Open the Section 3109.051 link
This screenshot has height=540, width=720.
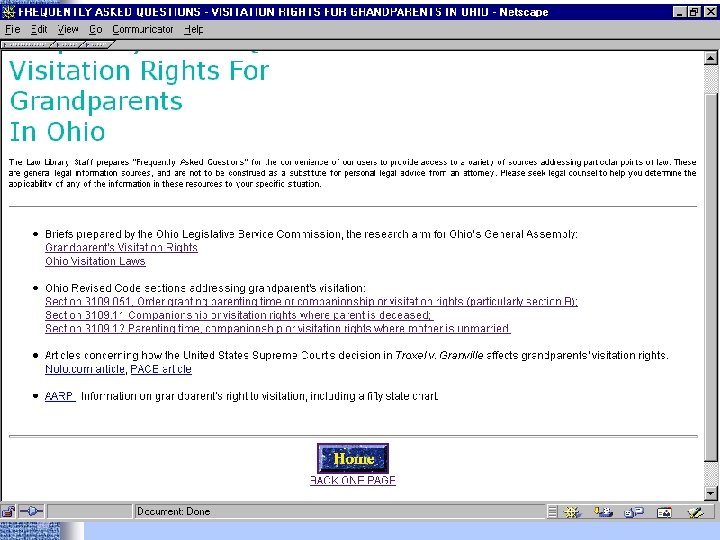click(x=311, y=302)
